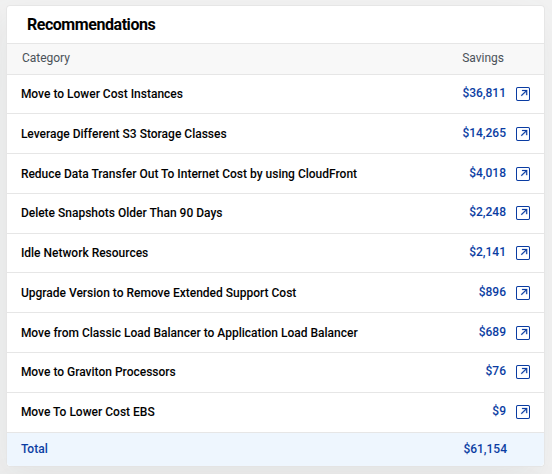Viewport: 552px width, 474px height.
Task: Select 'Upgrade Version to Remove Extended Support Cost' text
Action: [159, 293]
